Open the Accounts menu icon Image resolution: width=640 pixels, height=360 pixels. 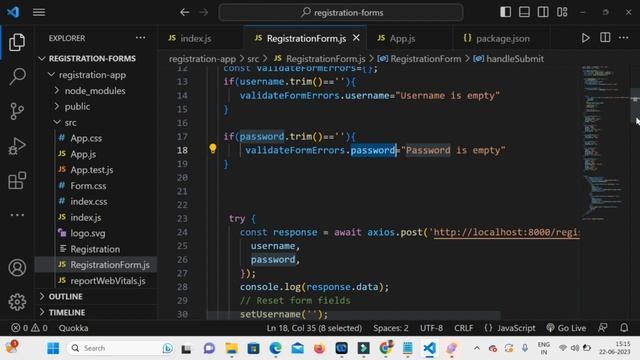[17, 268]
